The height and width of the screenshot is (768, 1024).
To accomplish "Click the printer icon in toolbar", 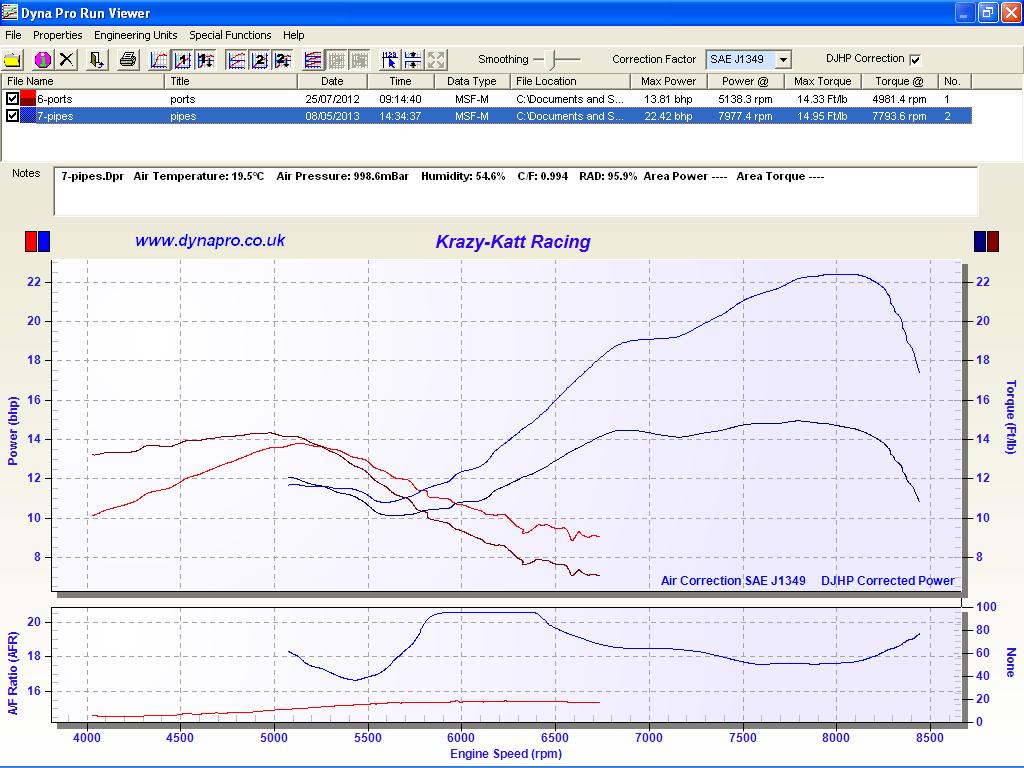I will pyautogui.click(x=128, y=60).
